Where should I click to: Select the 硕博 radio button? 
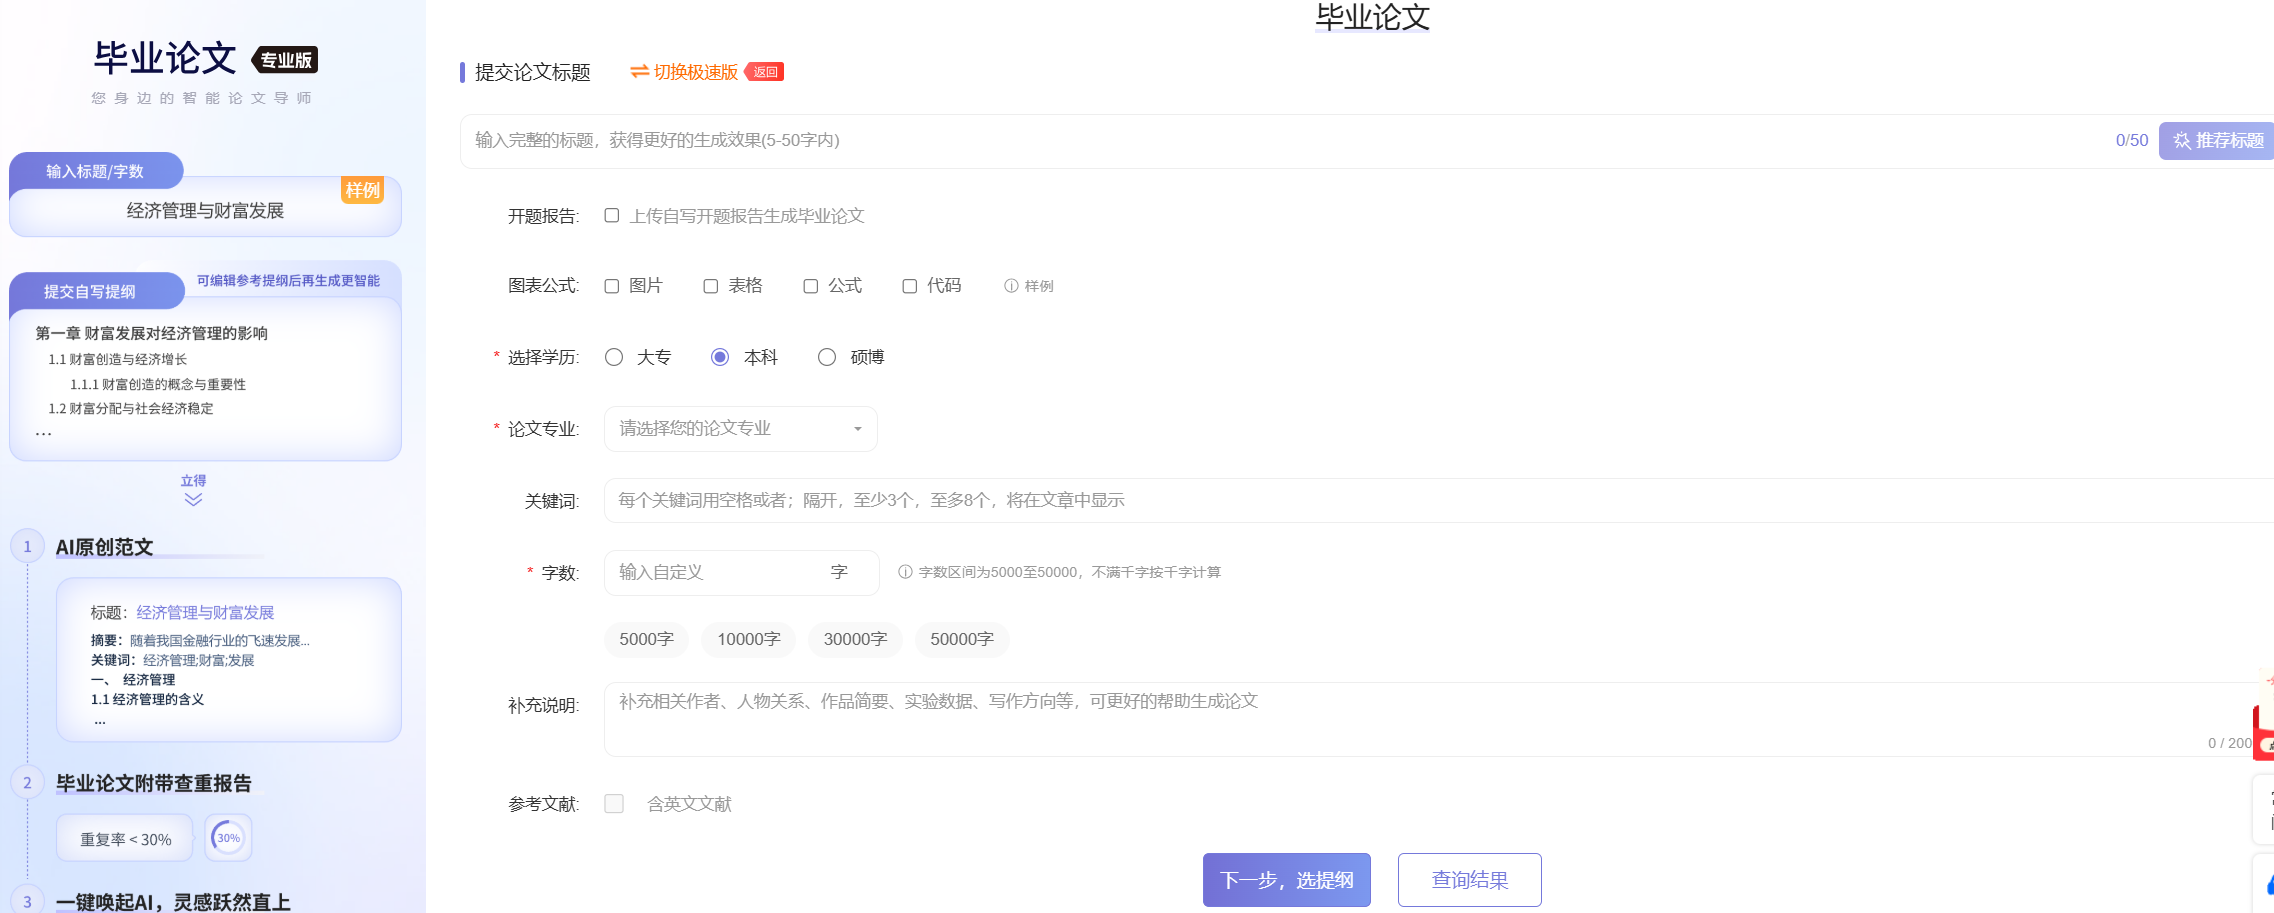(x=827, y=357)
